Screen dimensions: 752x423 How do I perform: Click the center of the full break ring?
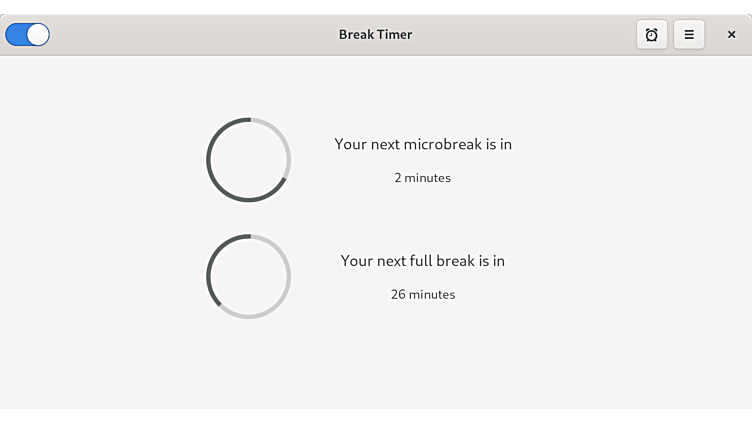point(248,277)
